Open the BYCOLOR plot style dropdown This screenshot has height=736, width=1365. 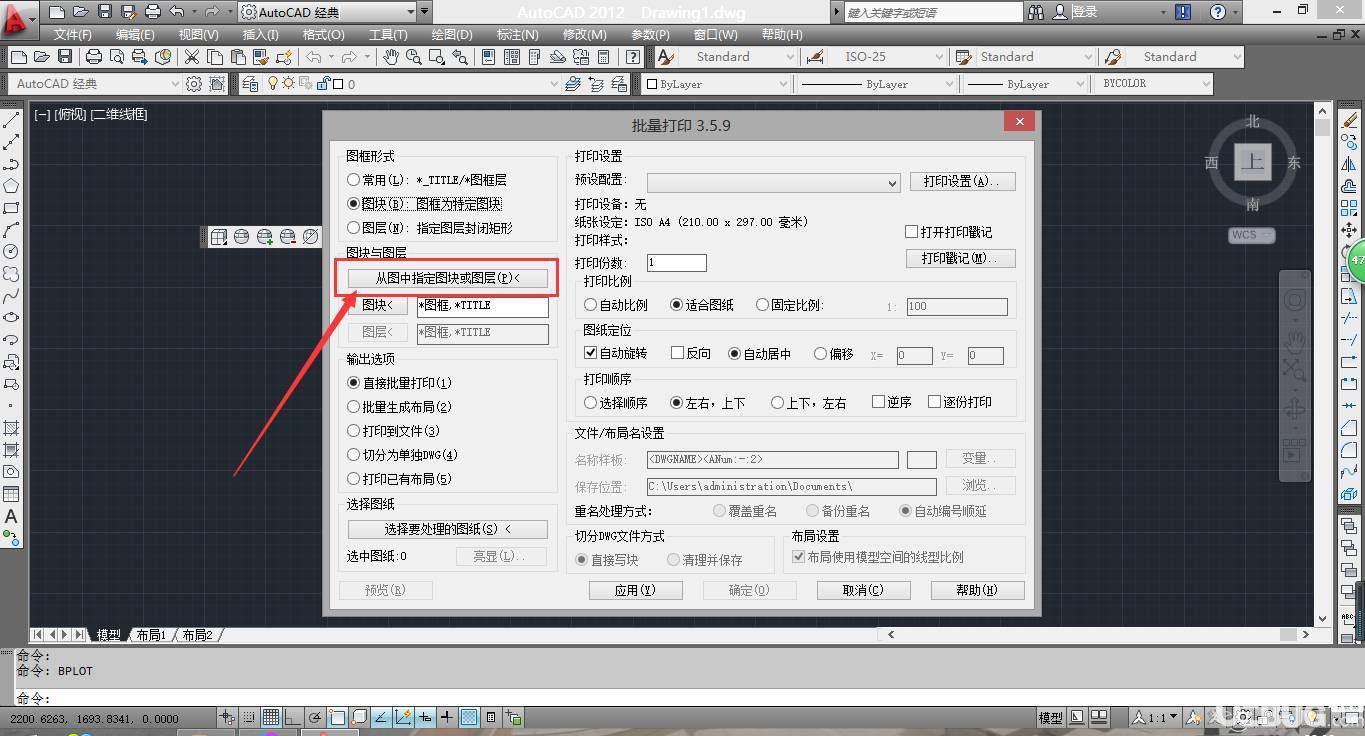pos(1154,84)
